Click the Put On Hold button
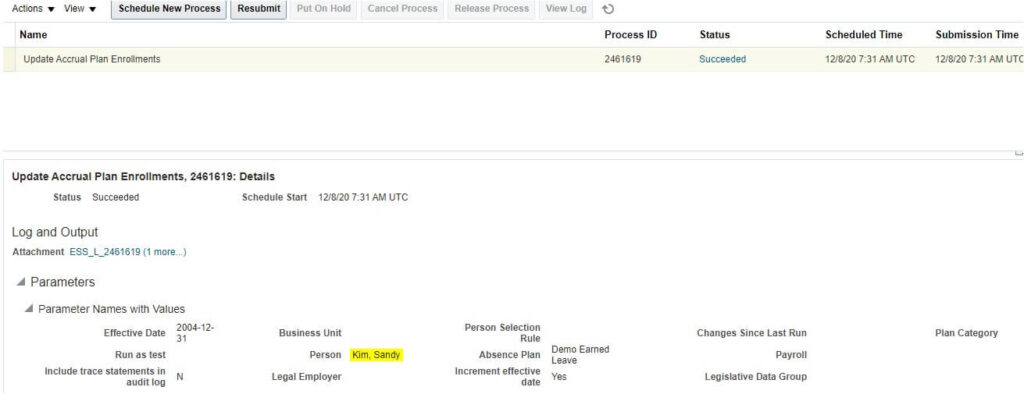The width and height of the screenshot is (1024, 394). 323,9
